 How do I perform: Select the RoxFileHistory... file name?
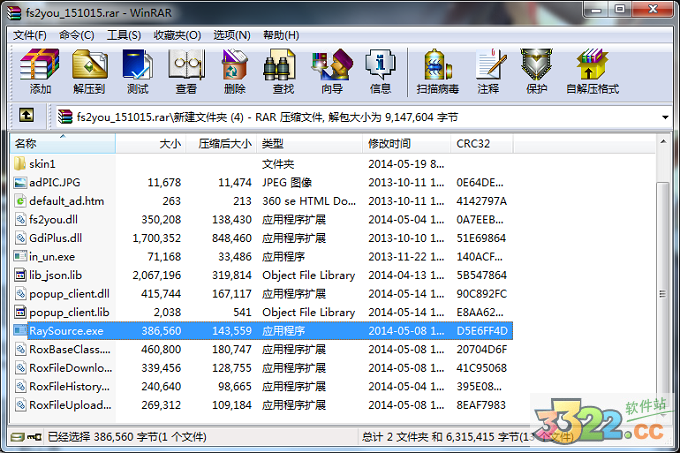[69, 386]
